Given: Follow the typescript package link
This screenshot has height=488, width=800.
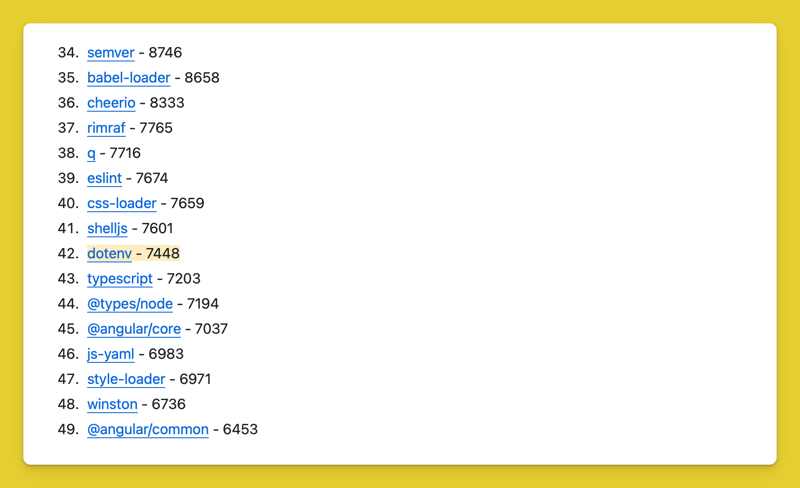Looking at the screenshot, I should tap(120, 279).
